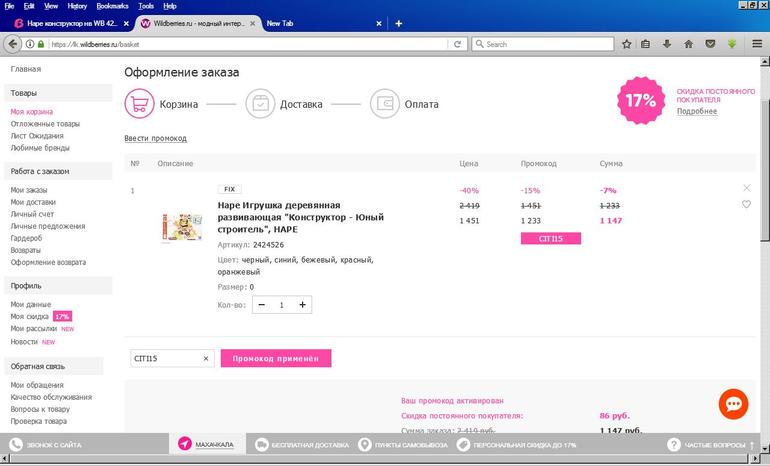Bookmark this page with star icon
770x466 pixels.
626,44
